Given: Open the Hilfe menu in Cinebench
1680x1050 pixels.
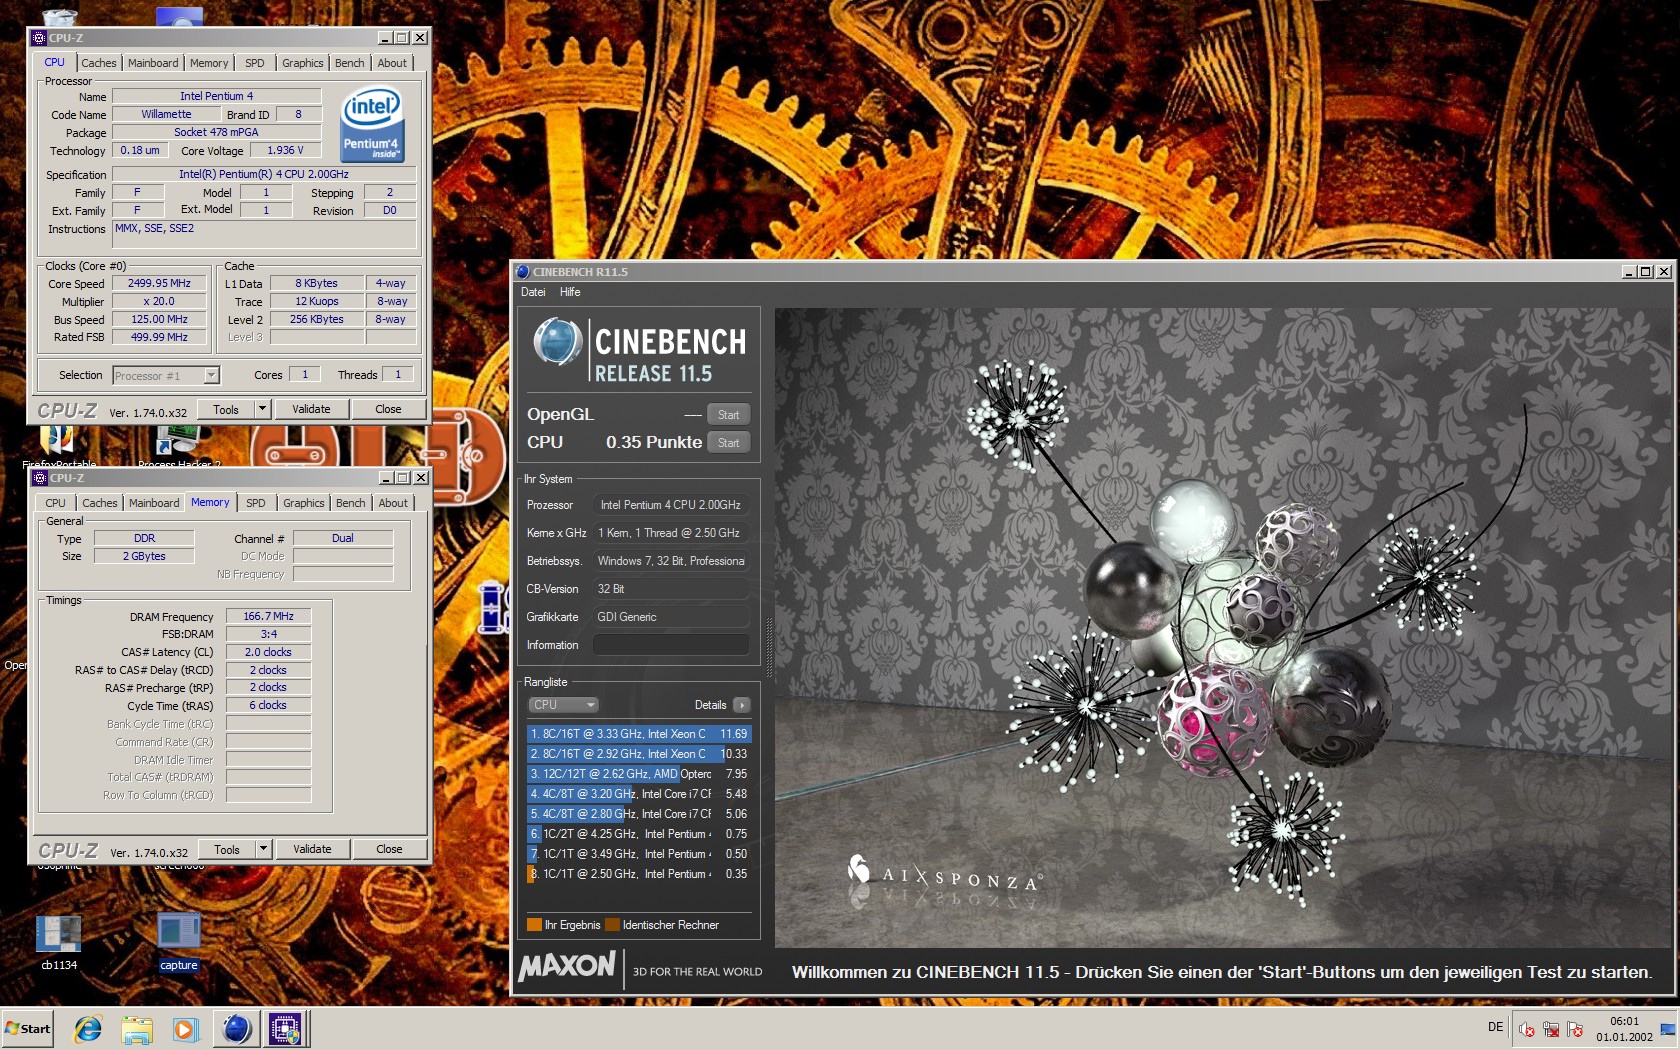Looking at the screenshot, I should [x=570, y=292].
